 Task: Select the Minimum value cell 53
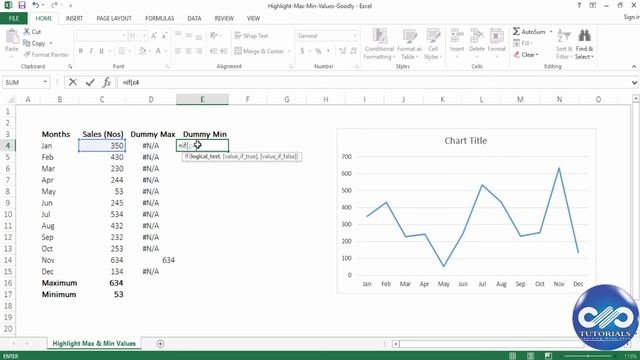click(x=102, y=294)
